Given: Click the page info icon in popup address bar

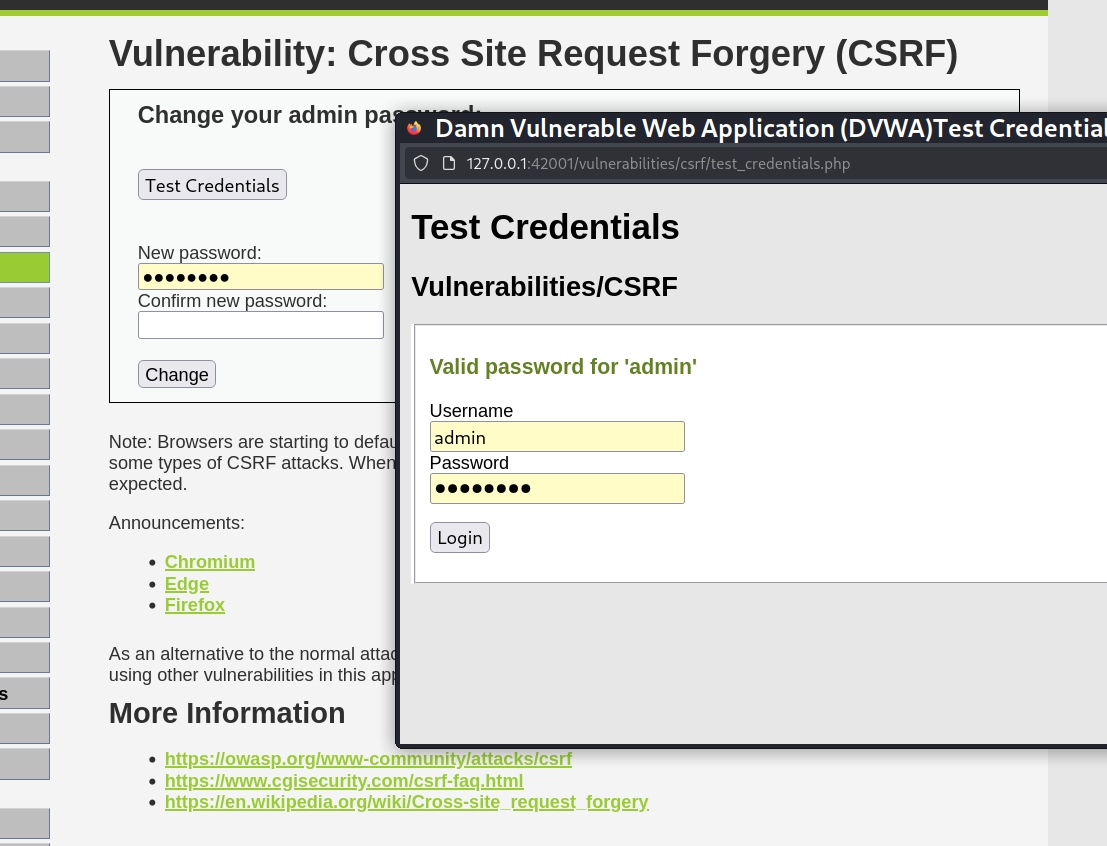Looking at the screenshot, I should (x=448, y=164).
